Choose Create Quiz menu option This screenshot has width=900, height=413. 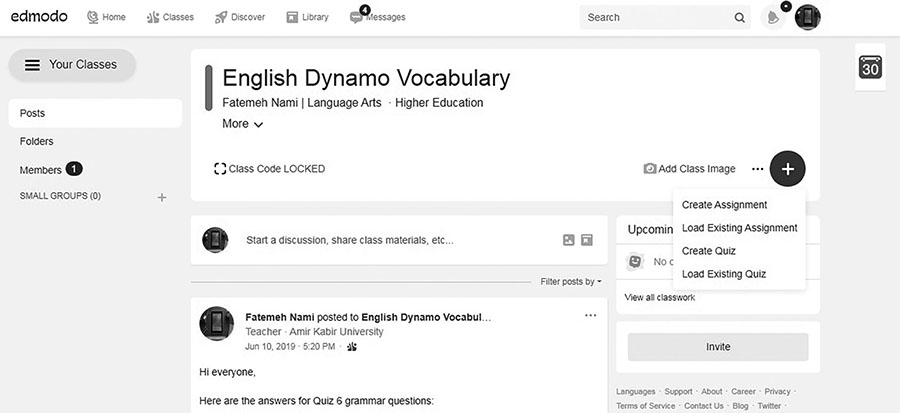tap(709, 250)
